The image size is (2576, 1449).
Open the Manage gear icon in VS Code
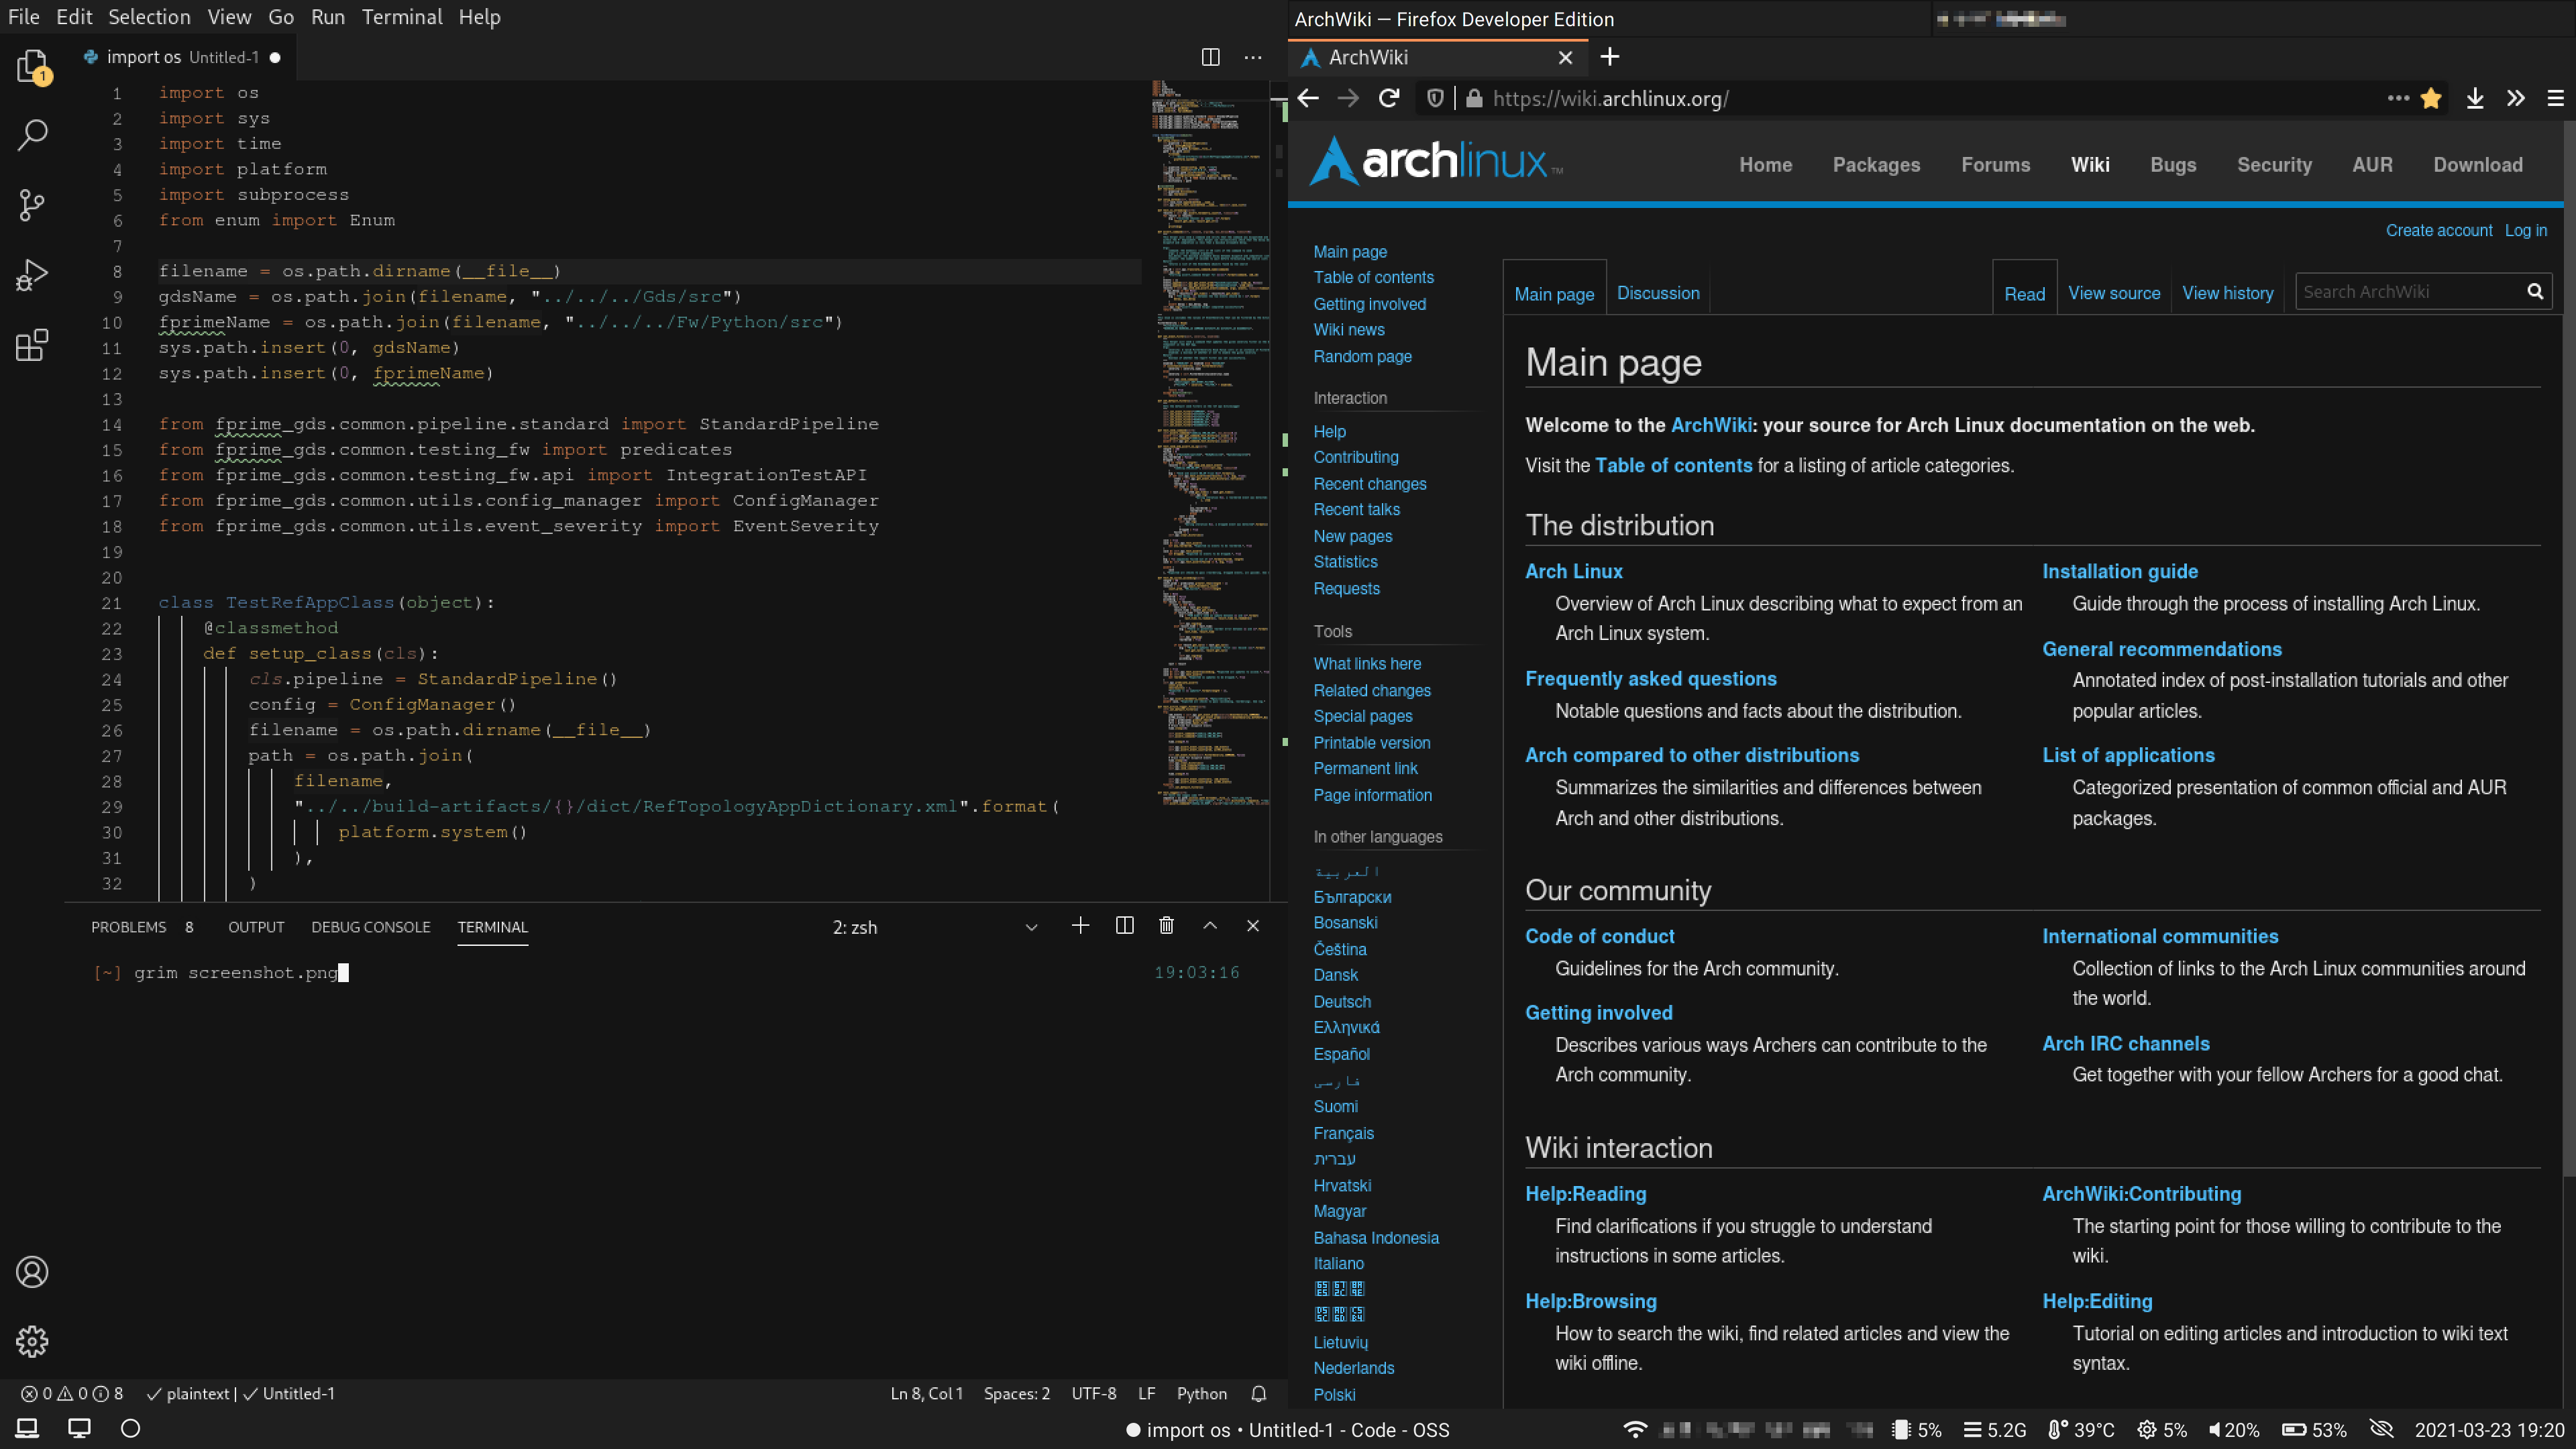click(32, 1341)
